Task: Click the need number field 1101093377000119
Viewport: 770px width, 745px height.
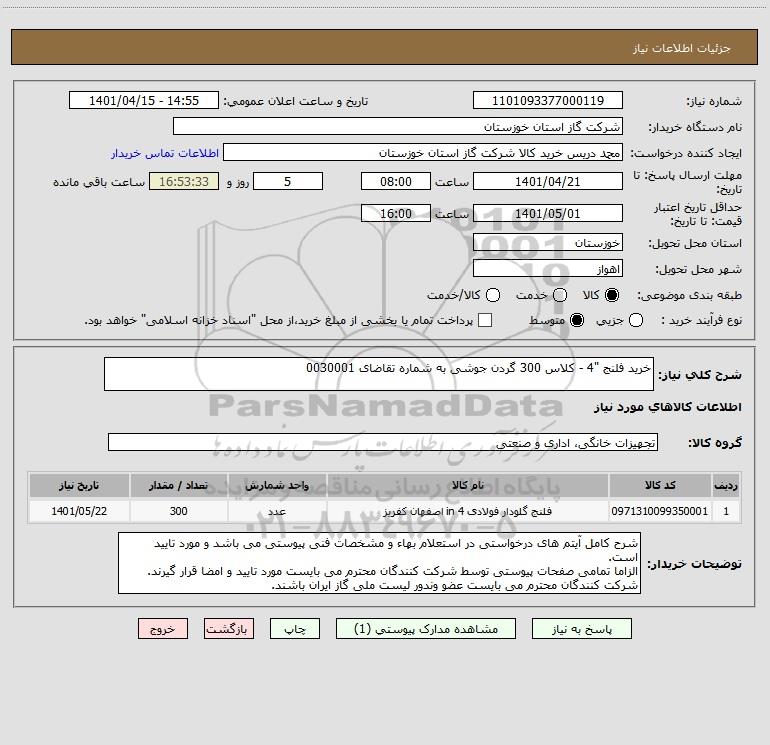Action: pyautogui.click(x=548, y=101)
